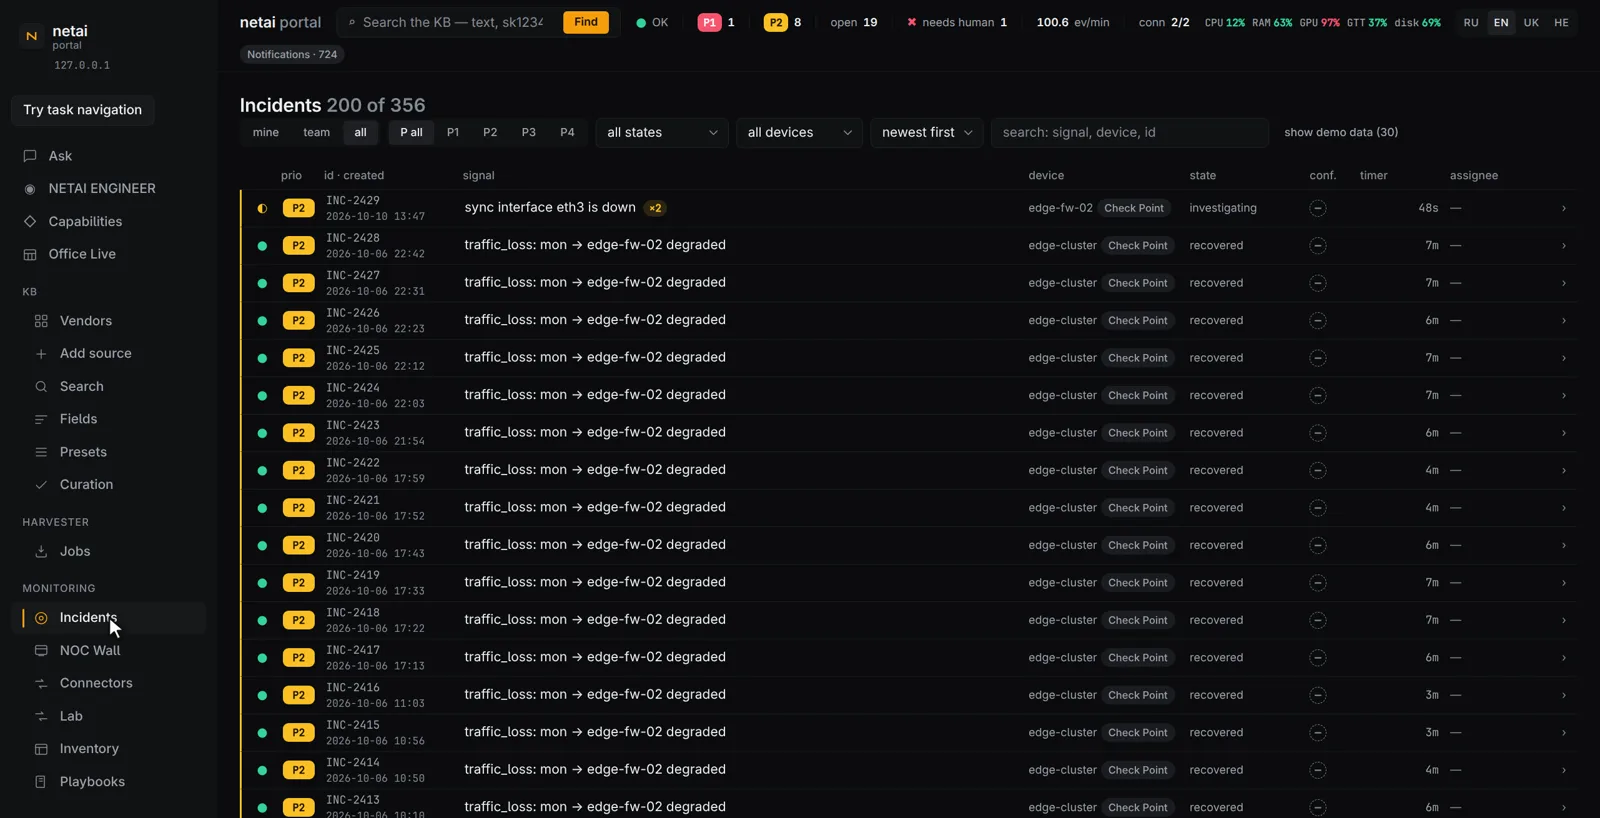Click the KB search field in header
Viewport: 1600px width, 818px height.
pyautogui.click(x=453, y=22)
